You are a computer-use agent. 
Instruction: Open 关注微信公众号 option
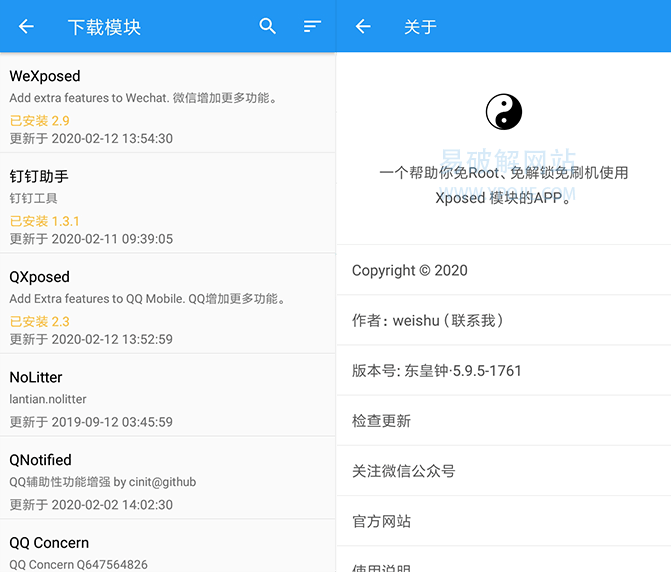[503, 471]
